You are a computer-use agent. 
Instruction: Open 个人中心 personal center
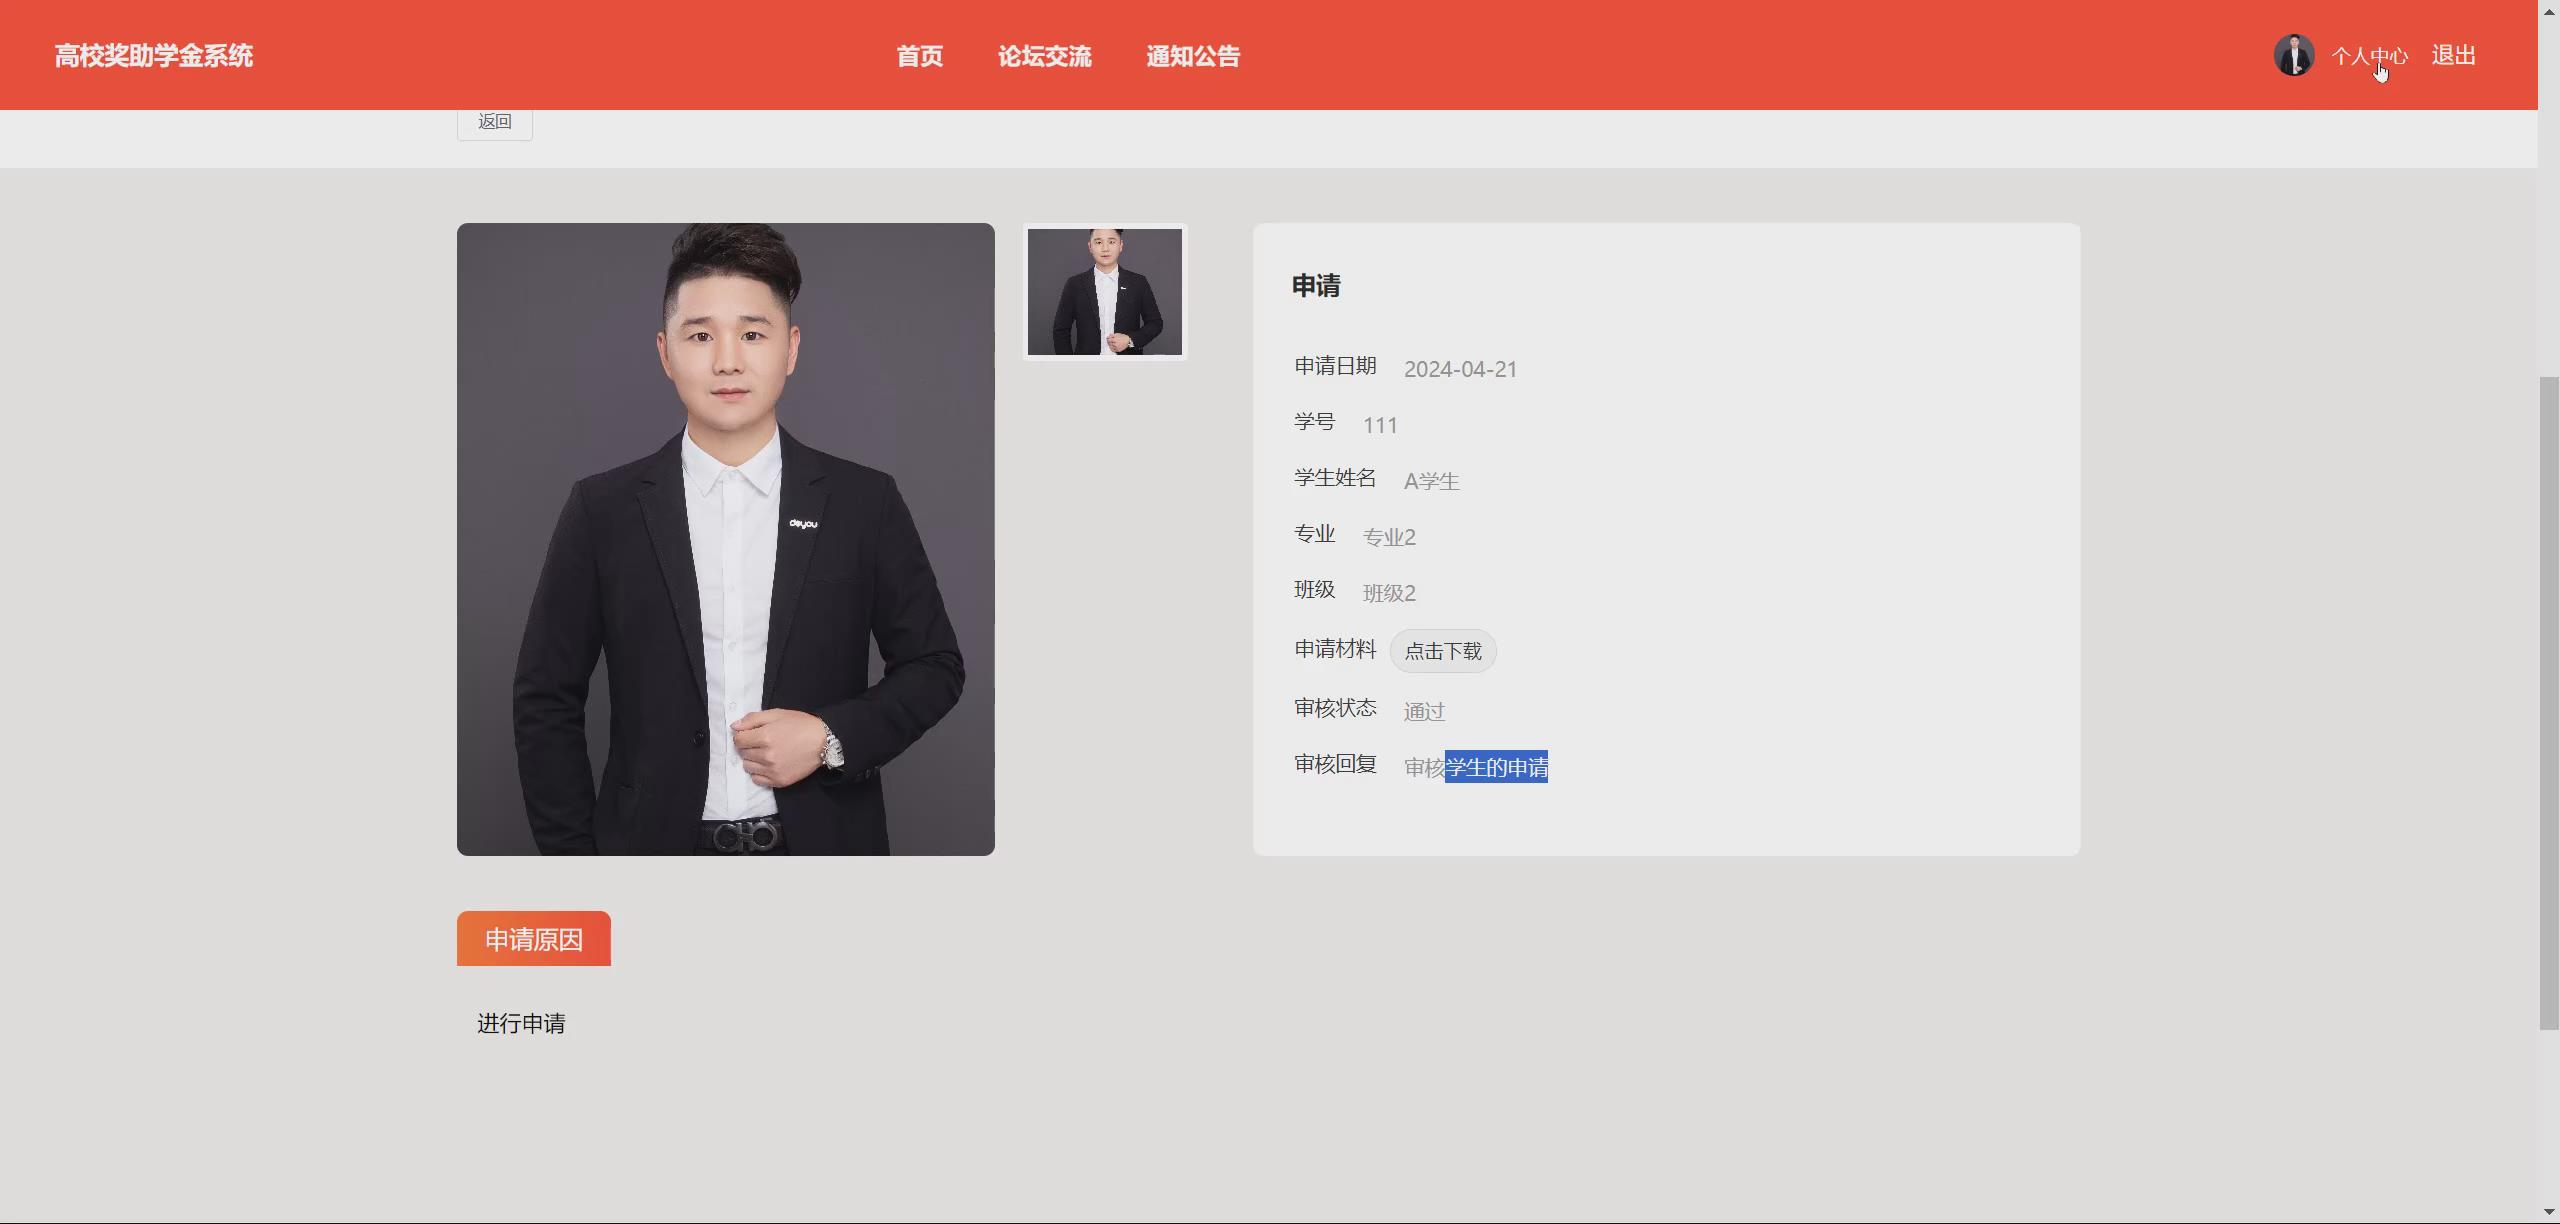pyautogui.click(x=2369, y=56)
